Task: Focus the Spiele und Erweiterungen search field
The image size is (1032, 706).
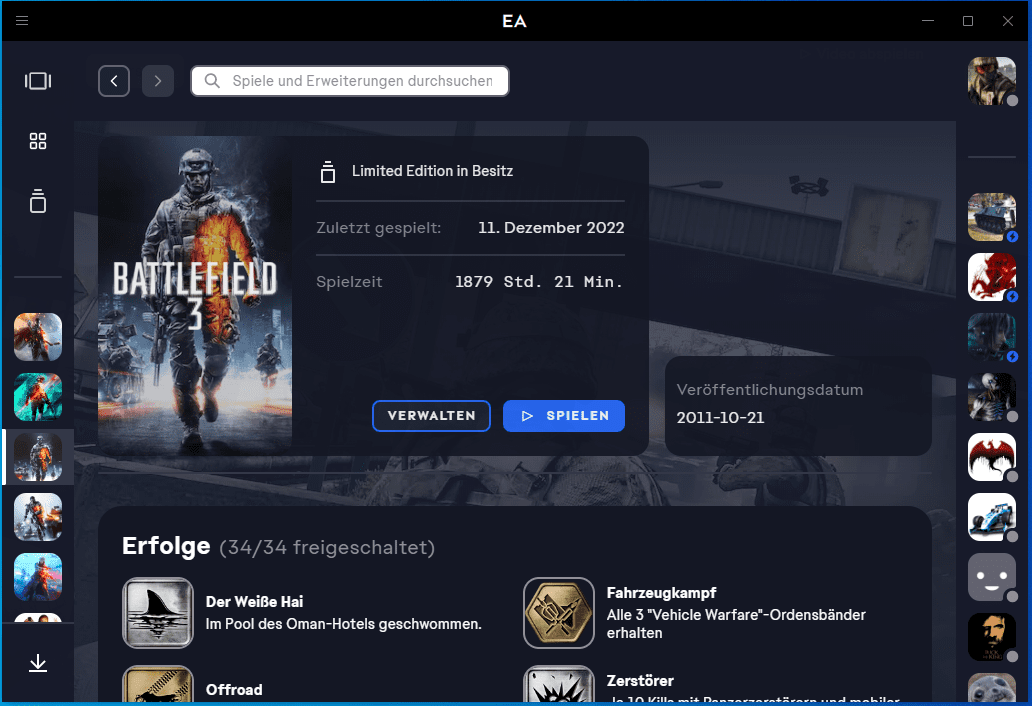Action: click(349, 81)
